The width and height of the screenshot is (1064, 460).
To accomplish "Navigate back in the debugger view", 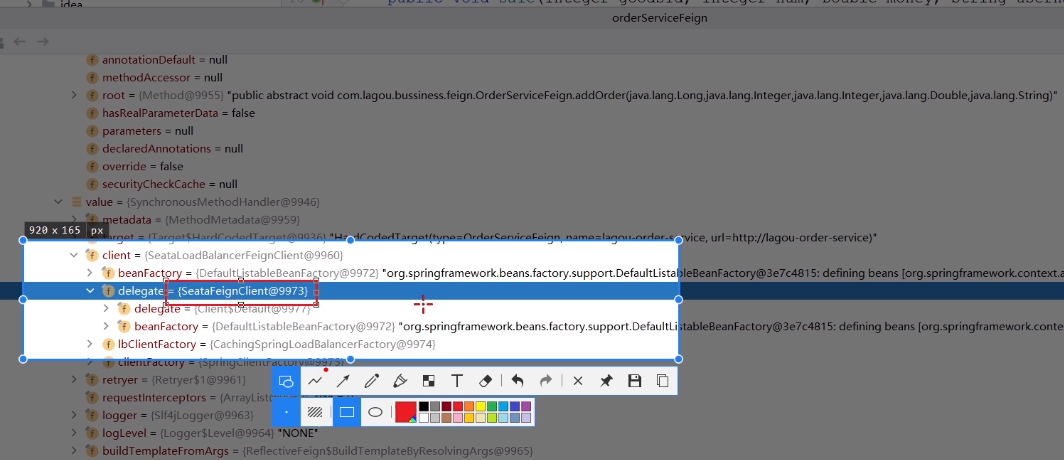I will click(x=20, y=42).
